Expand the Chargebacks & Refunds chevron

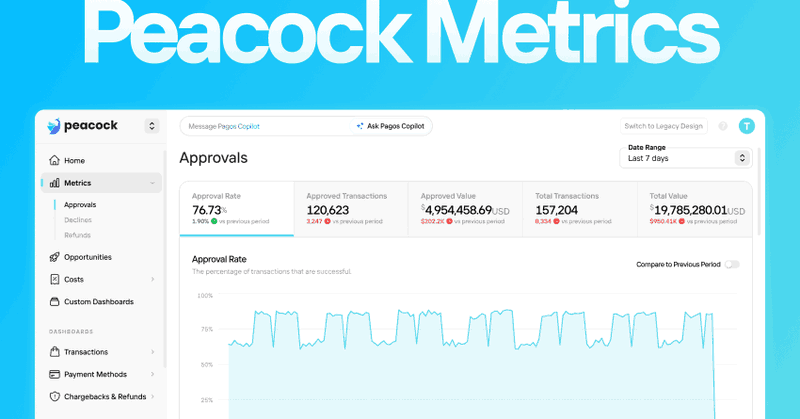pyautogui.click(x=153, y=396)
